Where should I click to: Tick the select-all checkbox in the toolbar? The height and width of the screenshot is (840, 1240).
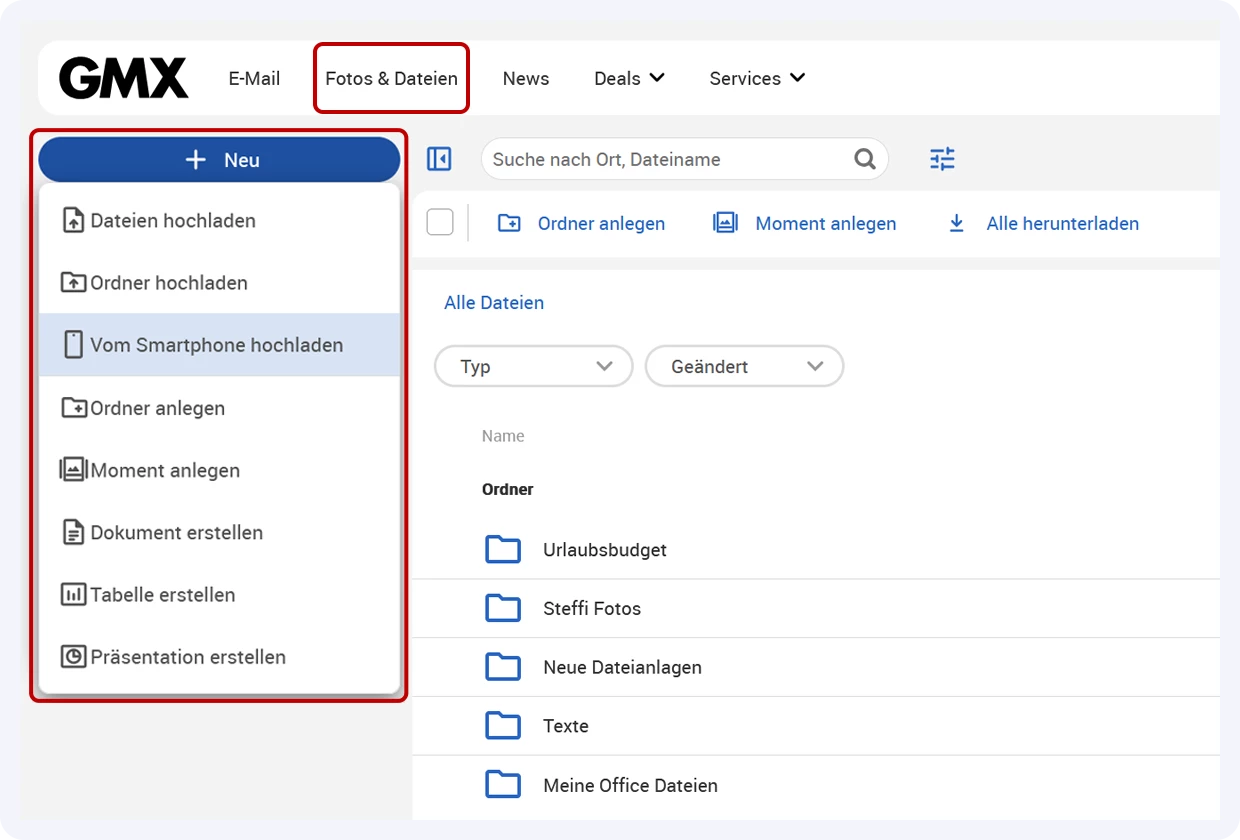[x=440, y=222]
